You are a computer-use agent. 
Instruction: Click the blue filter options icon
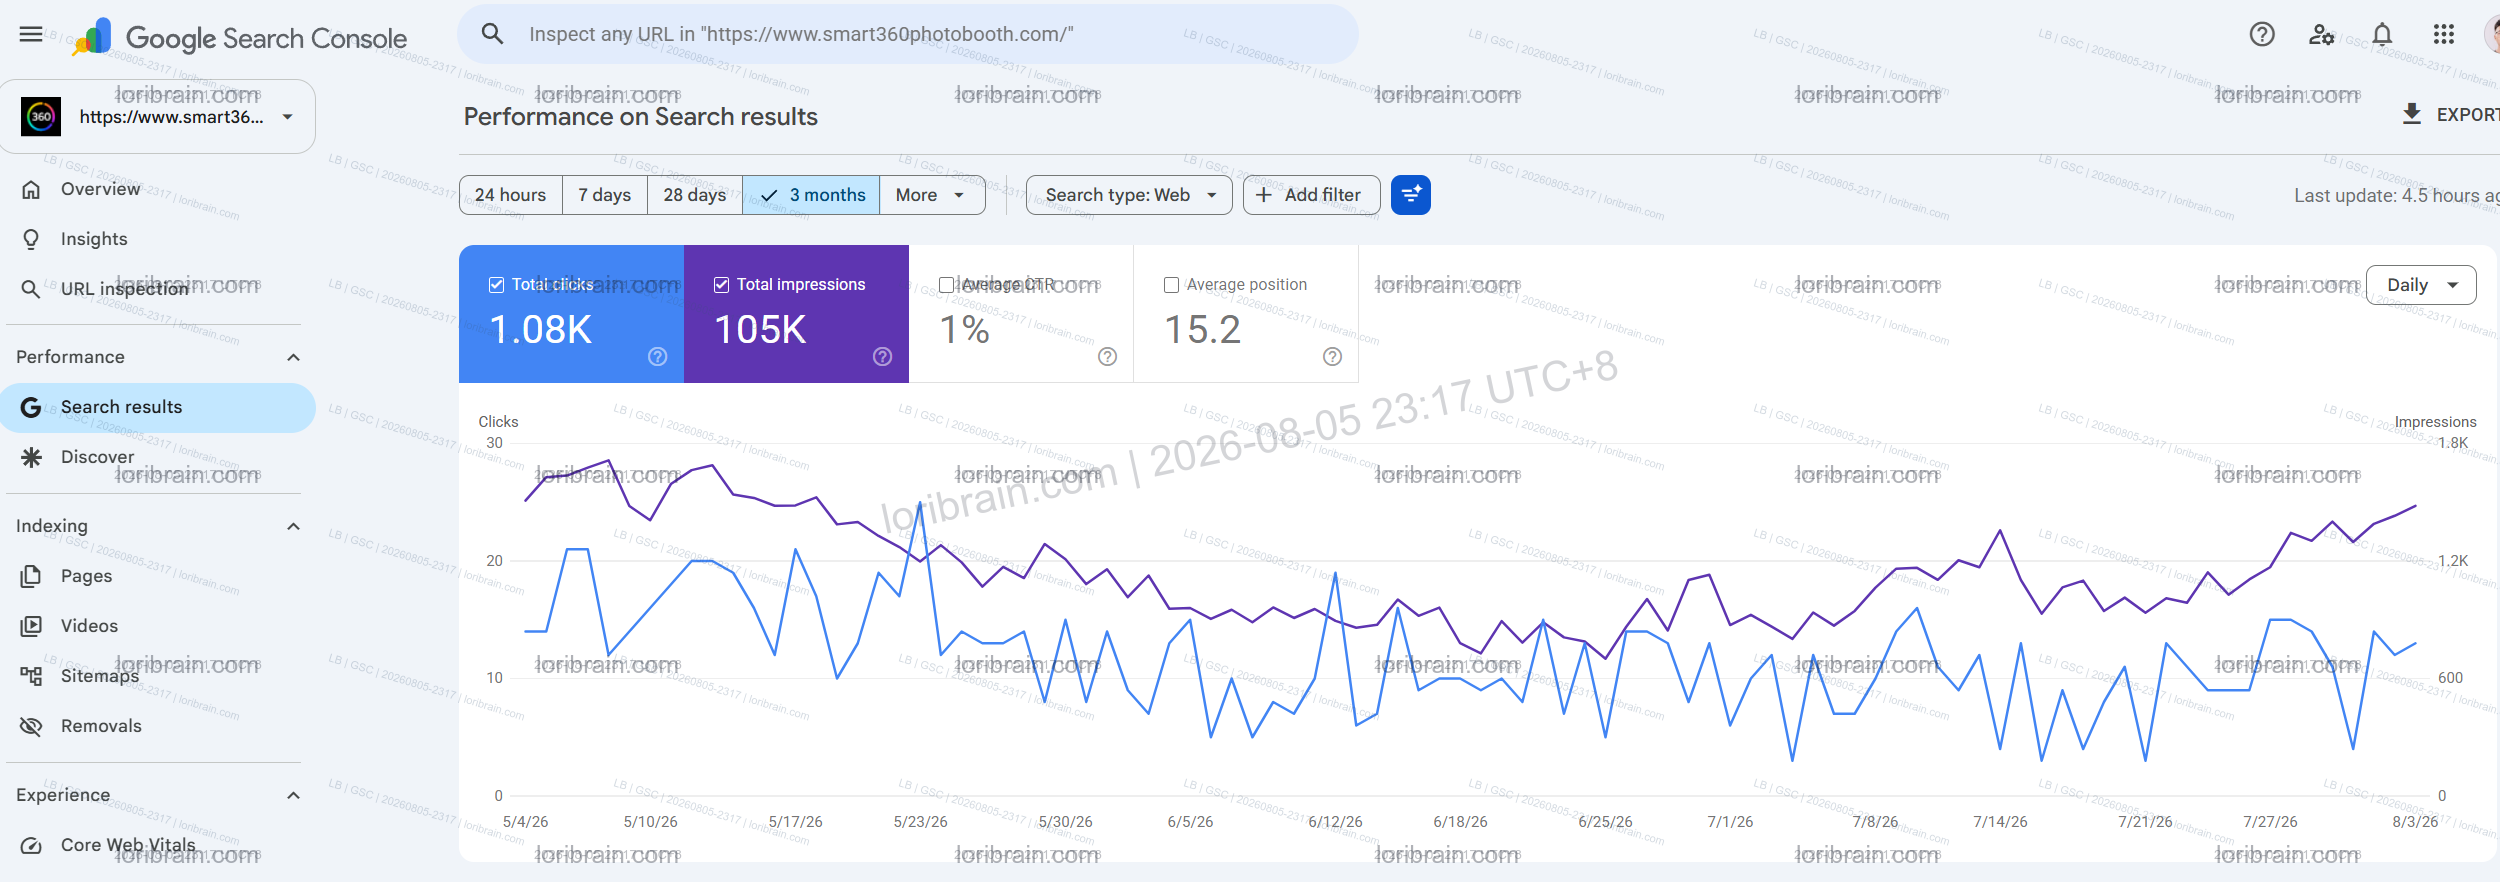pos(1410,195)
